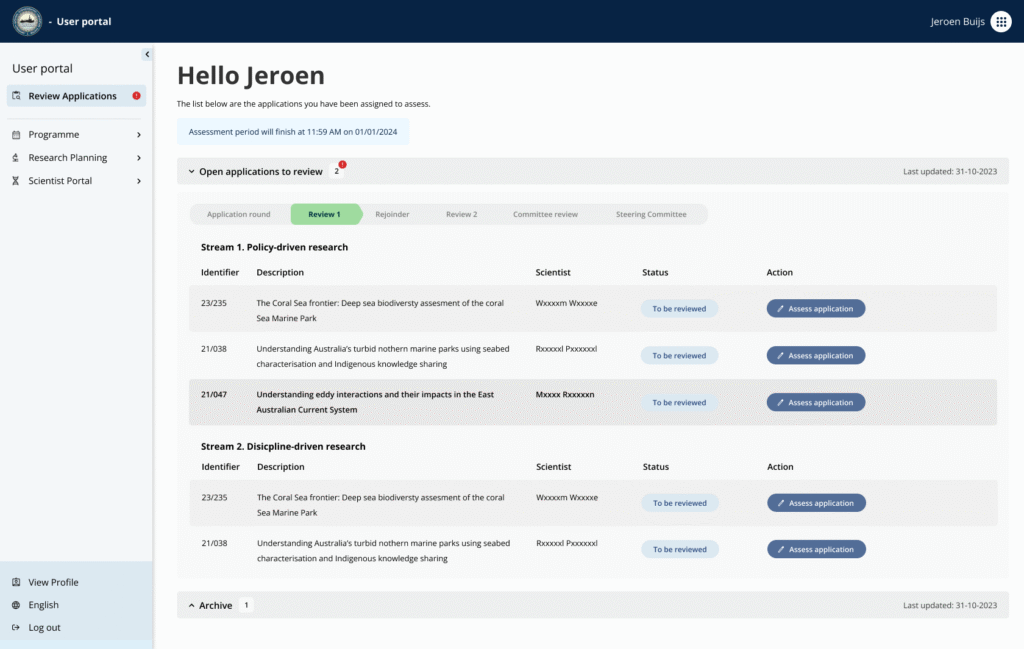Open the app grid menu icon

point(1000,21)
